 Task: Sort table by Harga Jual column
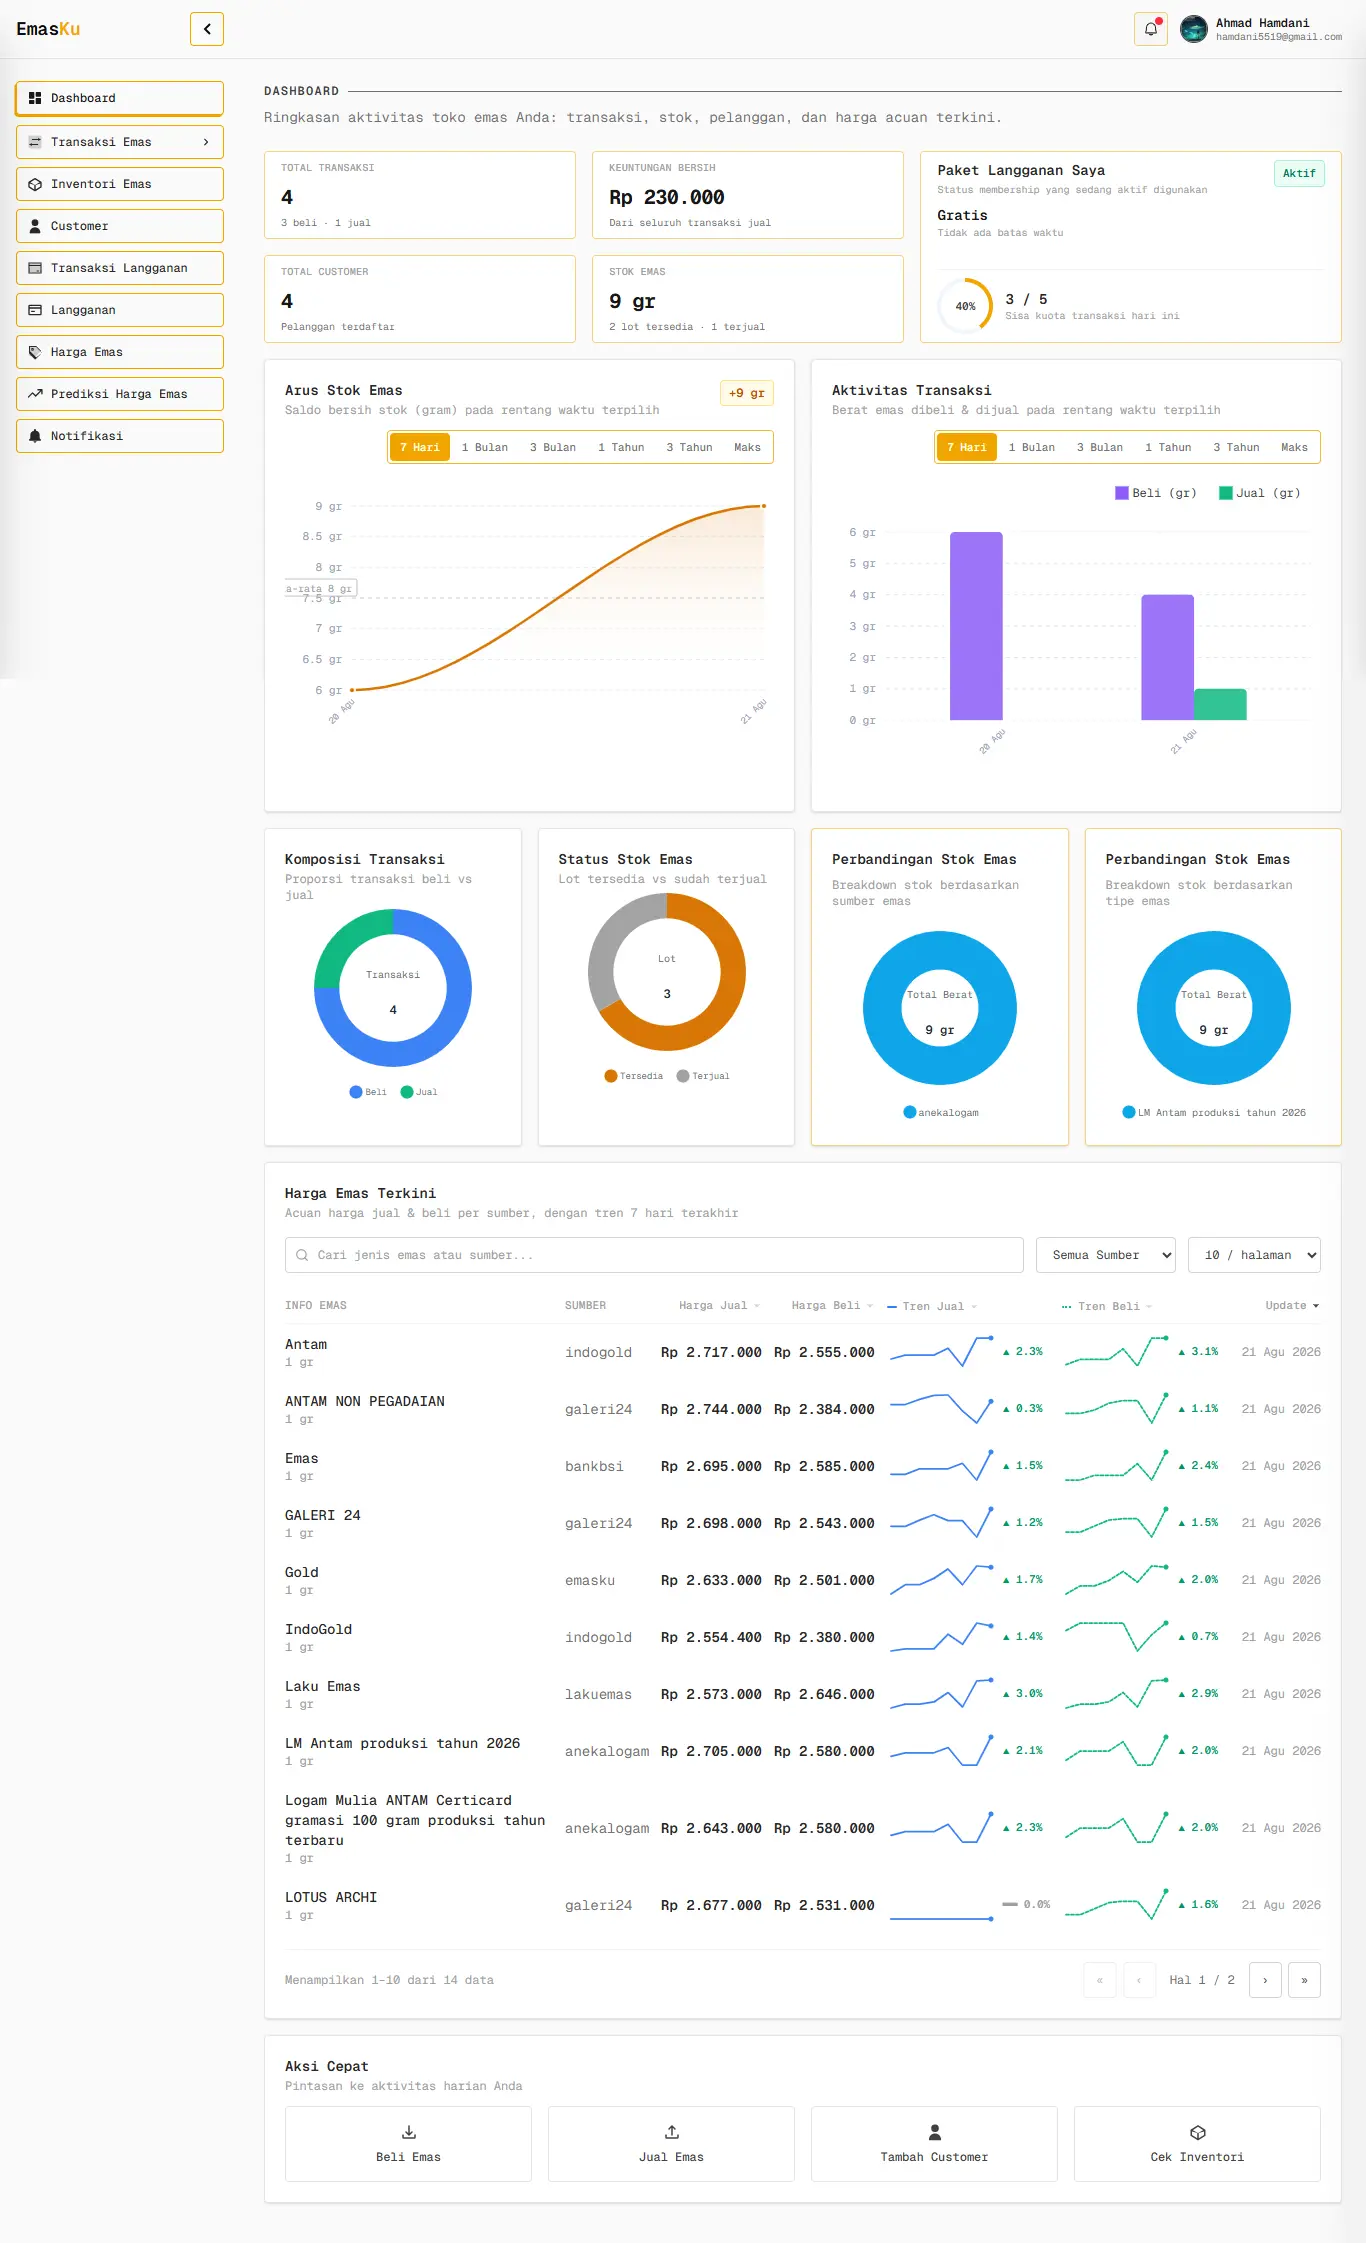719,1305
